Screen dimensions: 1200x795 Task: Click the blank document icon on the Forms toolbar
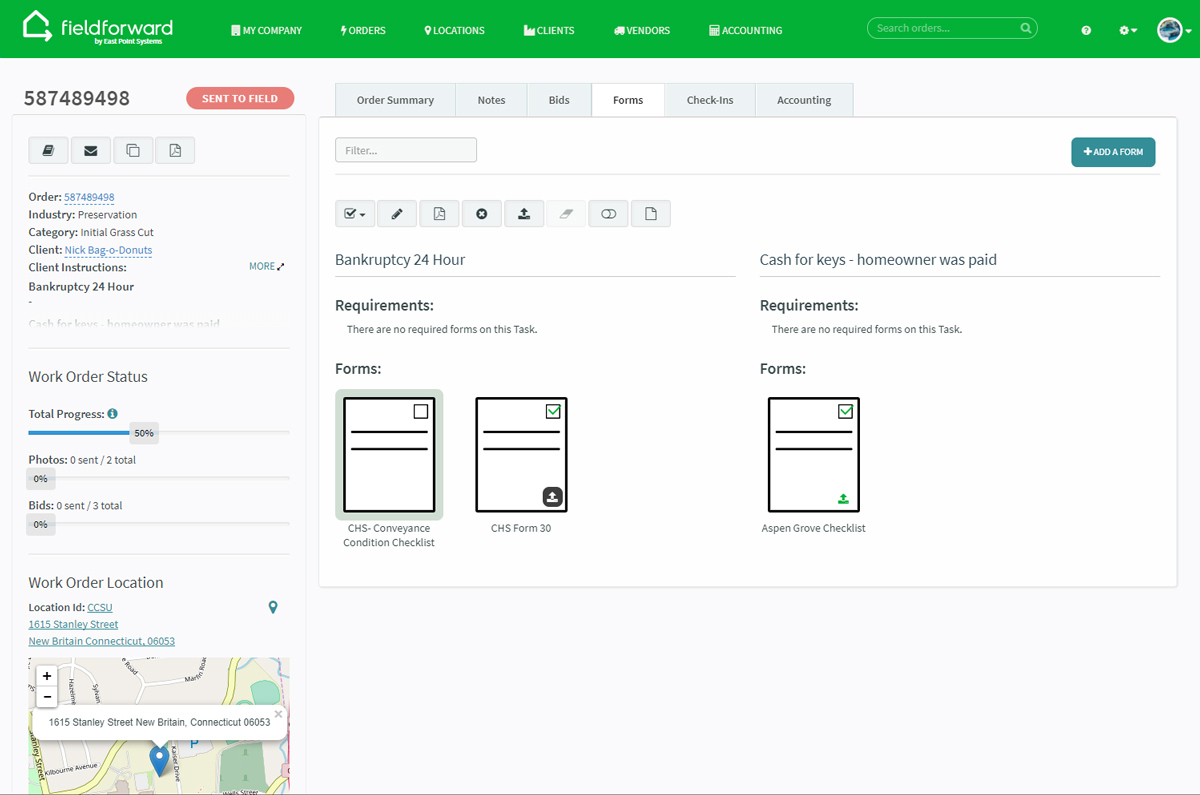(x=650, y=213)
